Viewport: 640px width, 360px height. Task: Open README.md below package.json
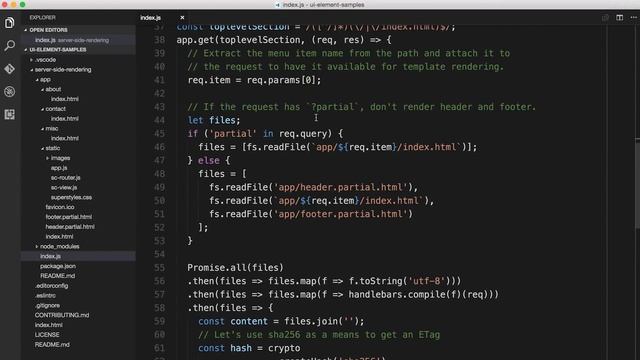coord(57,276)
